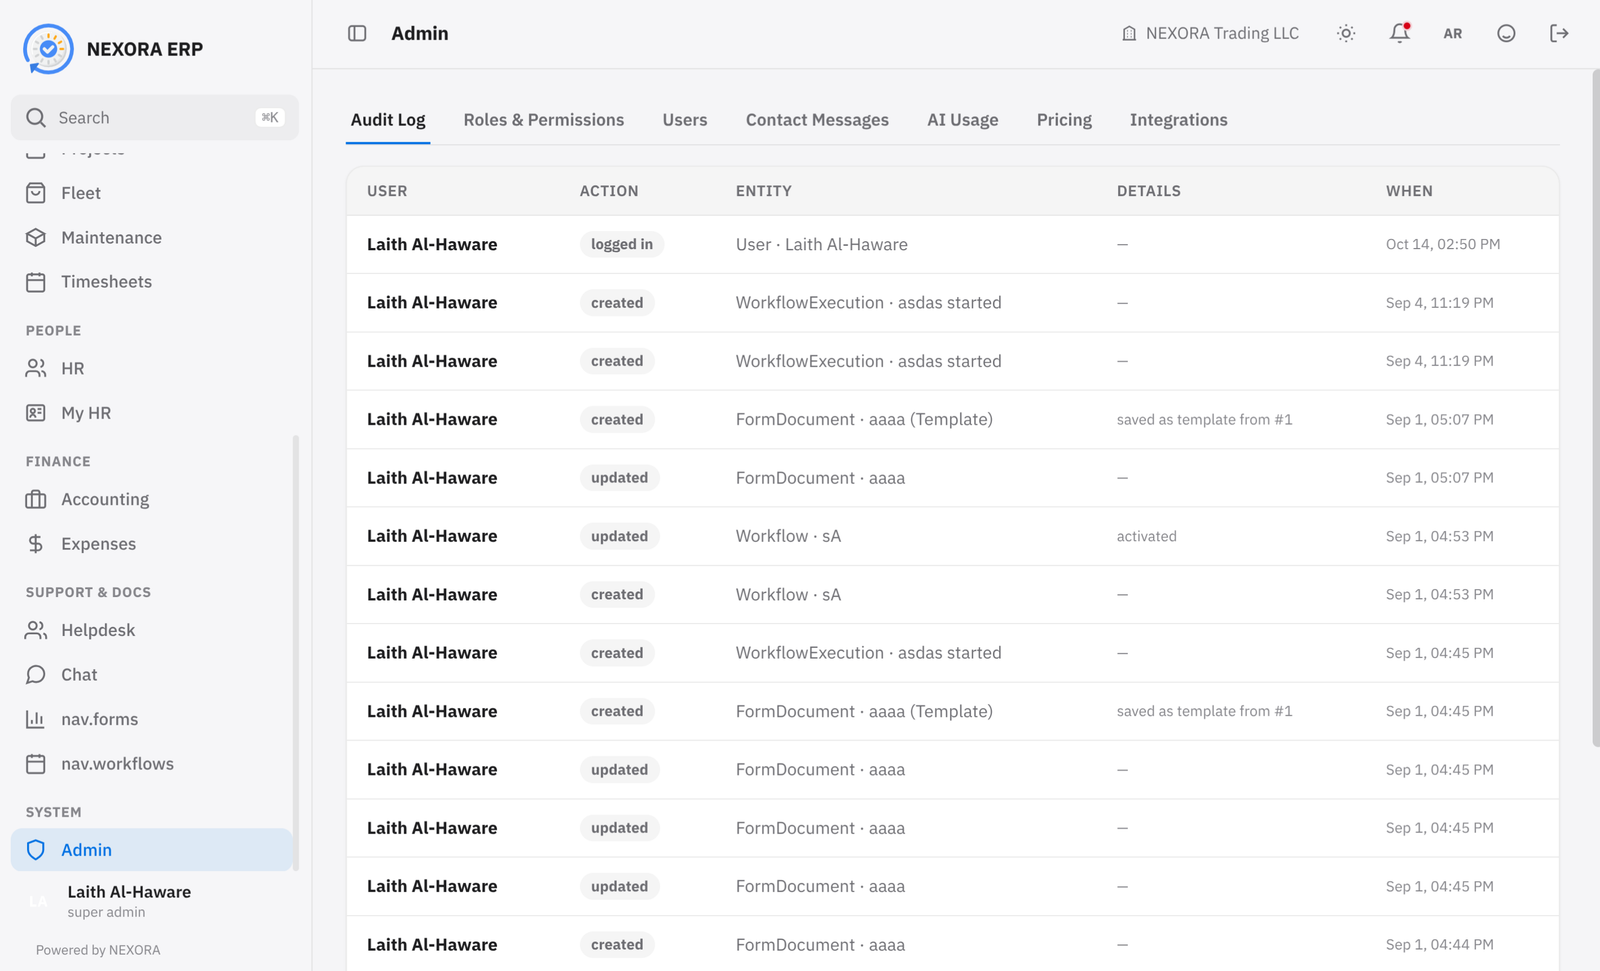Image resolution: width=1600 pixels, height=971 pixels.
Task: Open HR section
Action: point(152,368)
